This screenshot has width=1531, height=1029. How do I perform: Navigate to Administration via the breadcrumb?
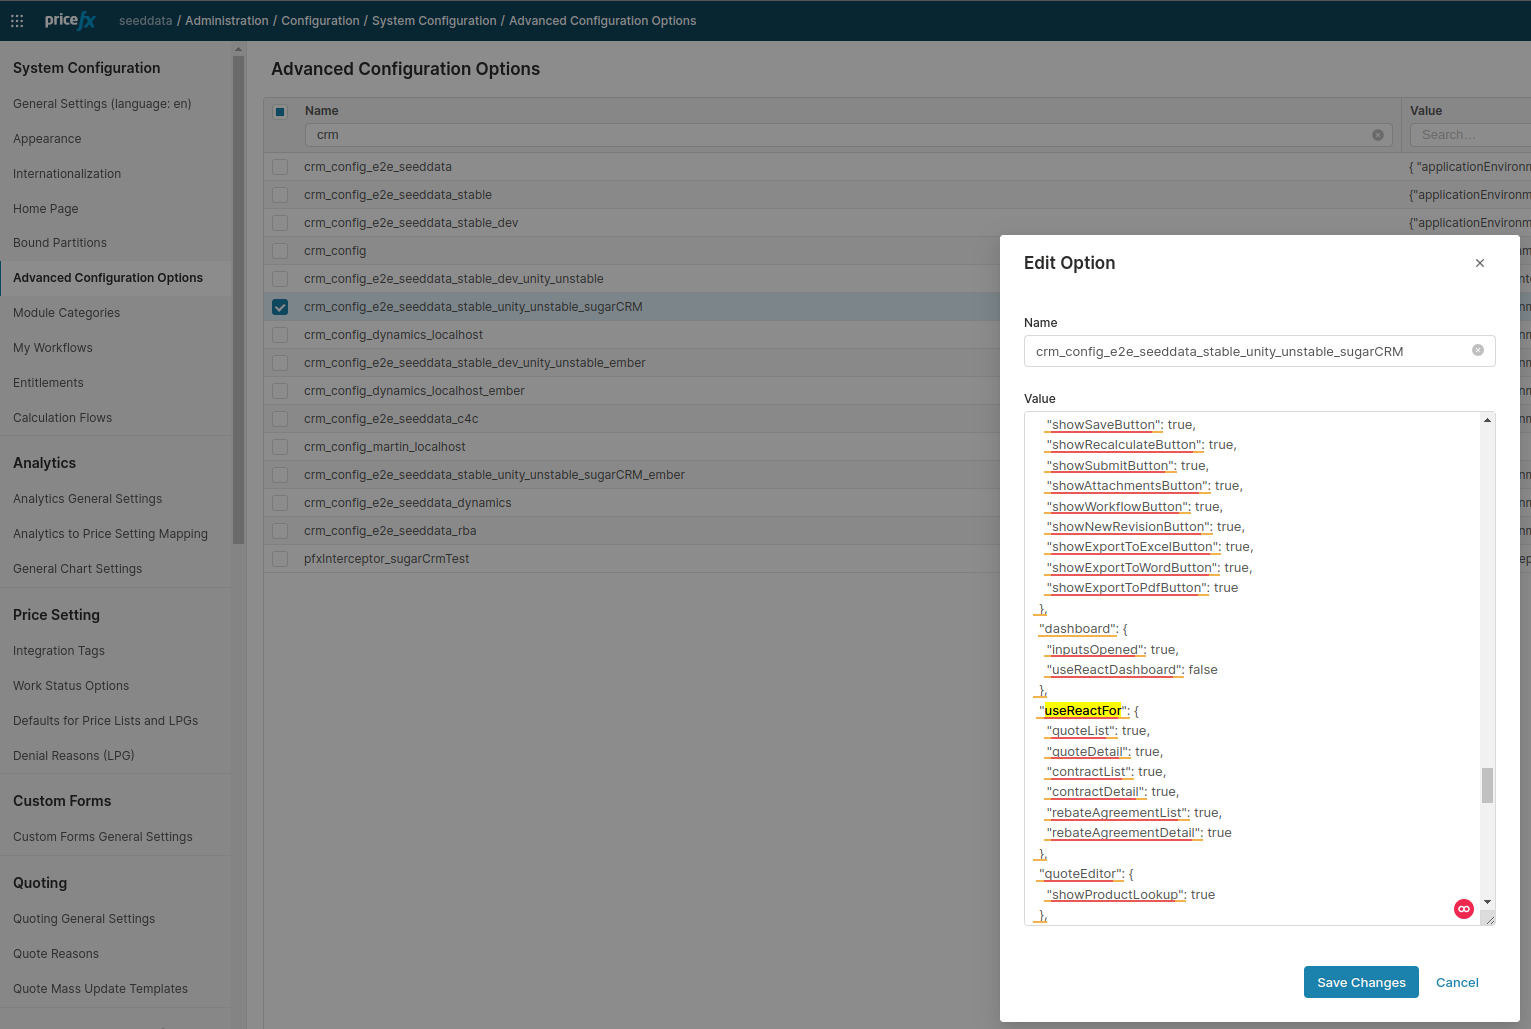click(227, 20)
